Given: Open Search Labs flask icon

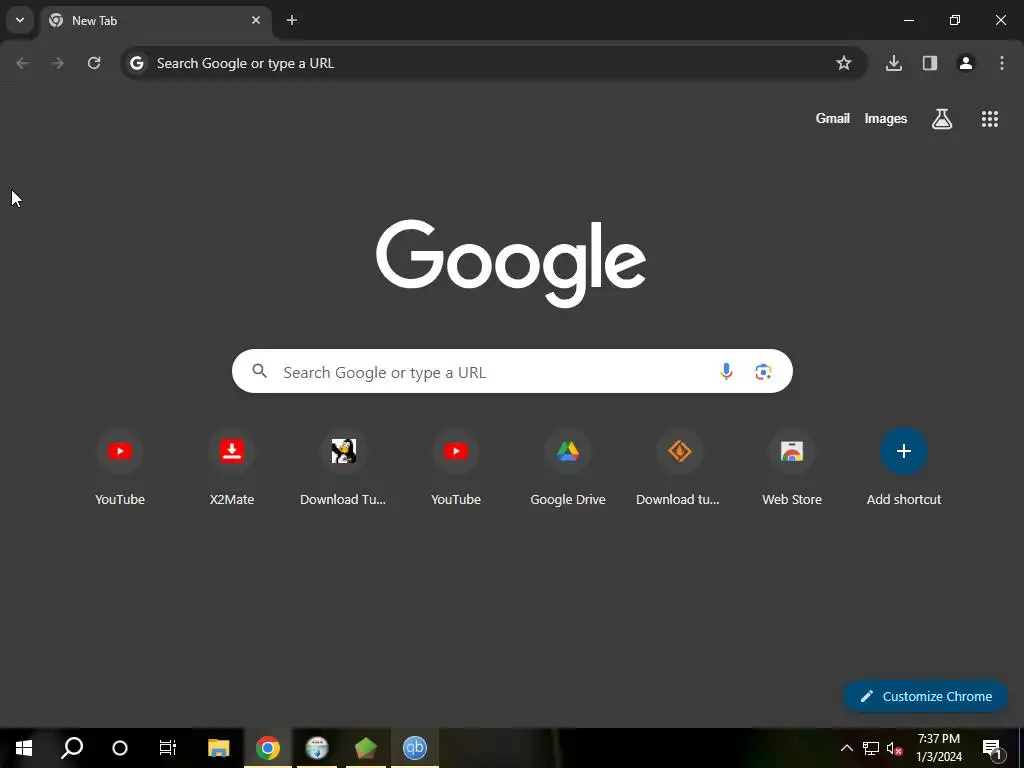Looking at the screenshot, I should 942,119.
